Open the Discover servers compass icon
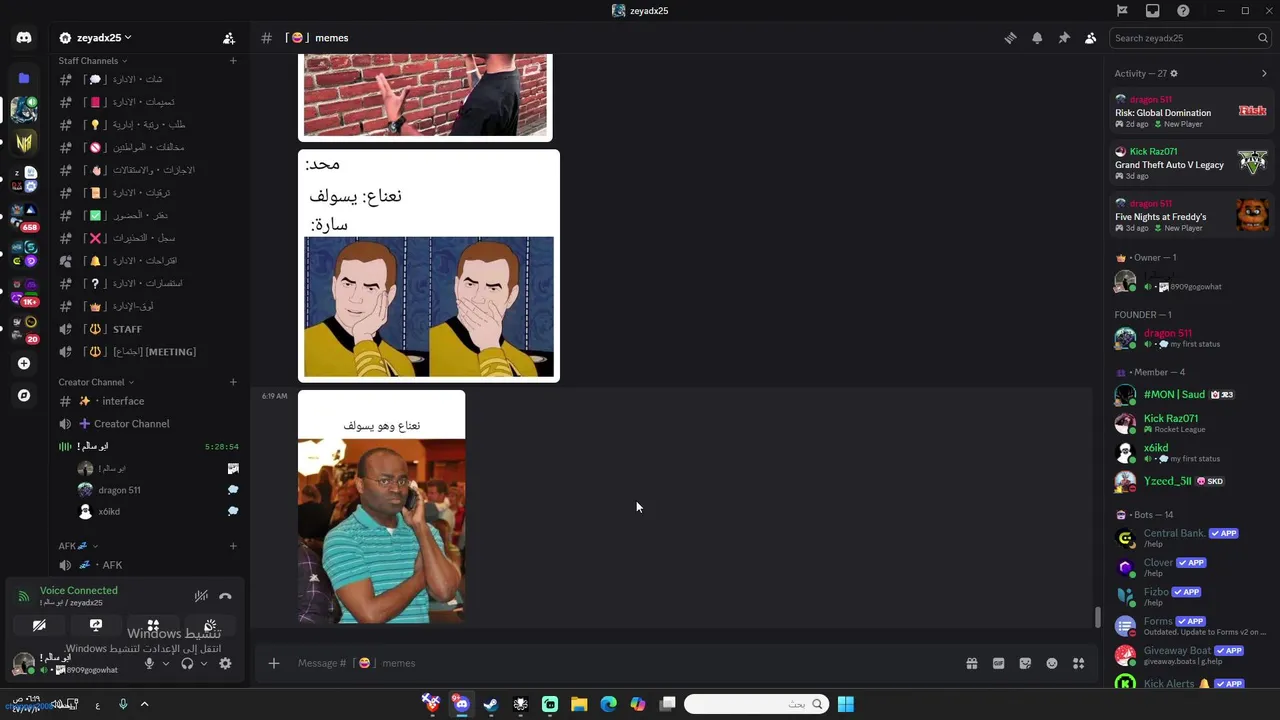Viewport: 1280px width, 720px height. click(x=24, y=396)
